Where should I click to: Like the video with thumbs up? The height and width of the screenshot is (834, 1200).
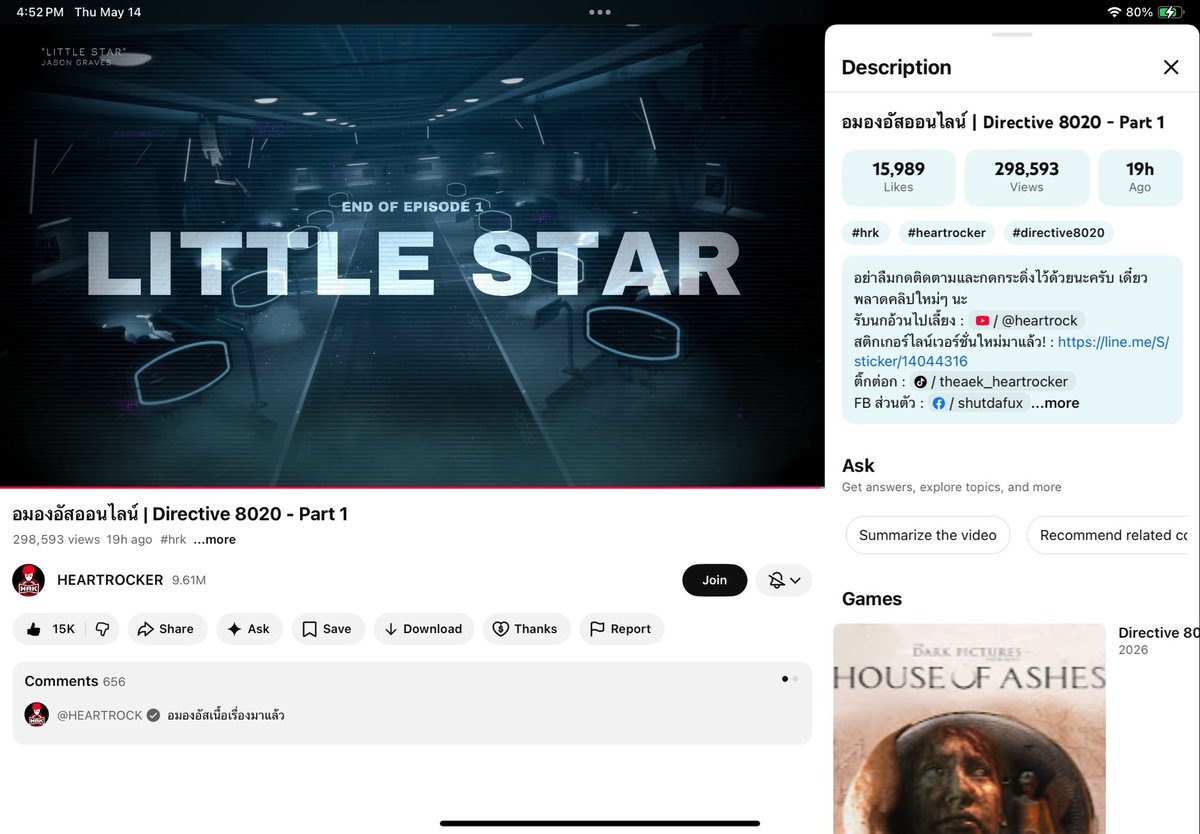[49, 629]
